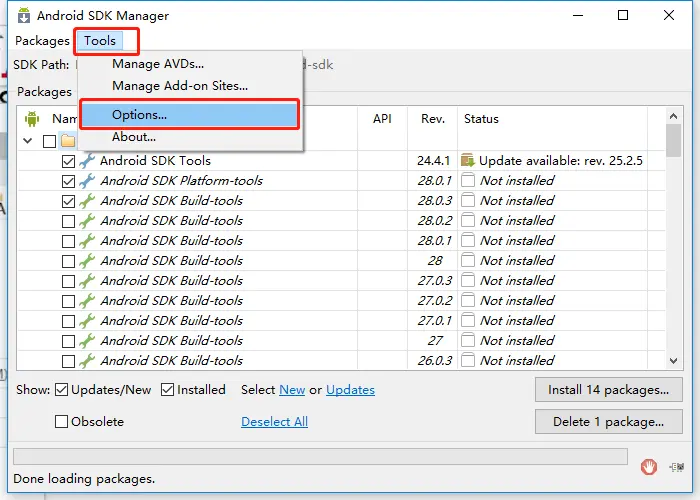Toggle the Installed show filter
This screenshot has height=500, width=700.
click(167, 390)
